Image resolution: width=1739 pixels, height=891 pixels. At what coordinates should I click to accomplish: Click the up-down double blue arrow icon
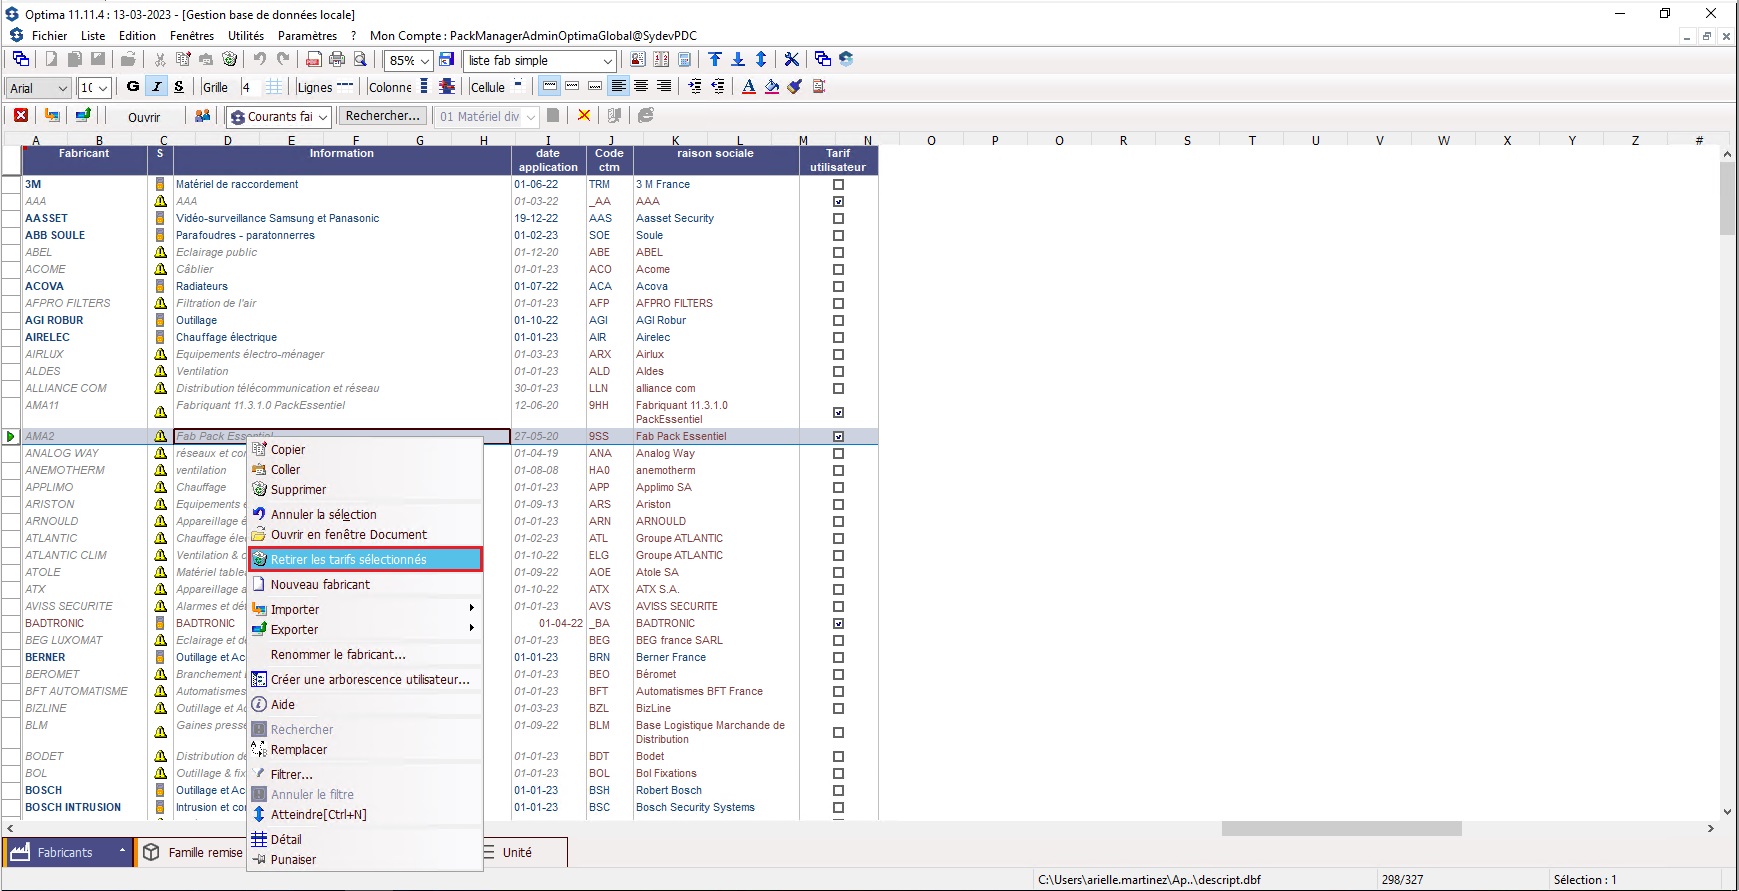click(761, 59)
